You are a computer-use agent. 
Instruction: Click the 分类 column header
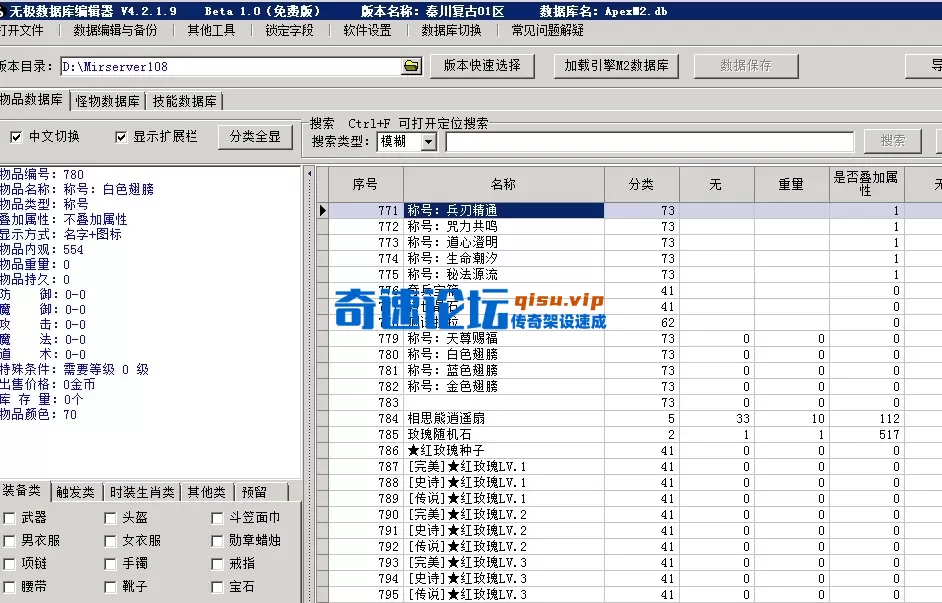(642, 184)
